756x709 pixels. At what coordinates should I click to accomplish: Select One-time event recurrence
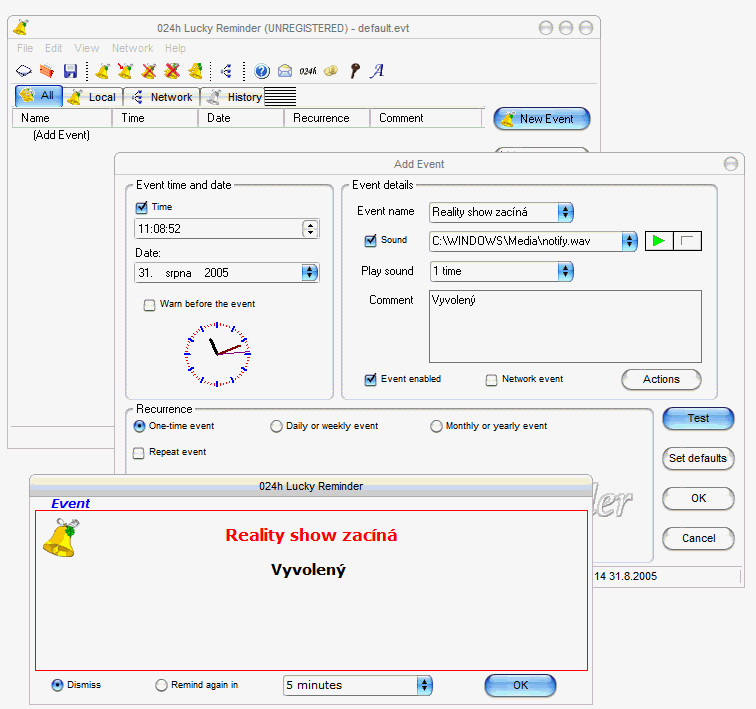click(x=139, y=426)
